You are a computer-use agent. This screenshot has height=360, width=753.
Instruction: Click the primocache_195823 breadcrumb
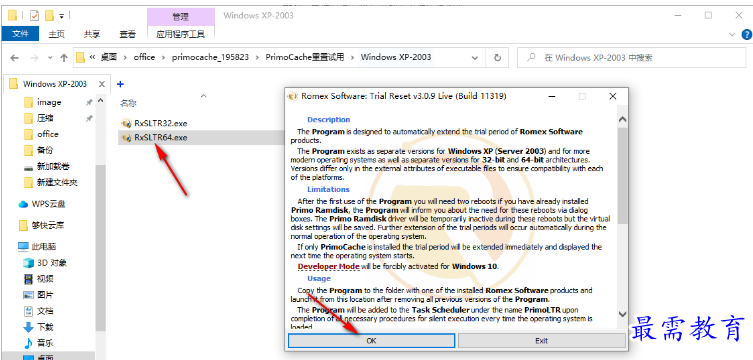[x=210, y=57]
